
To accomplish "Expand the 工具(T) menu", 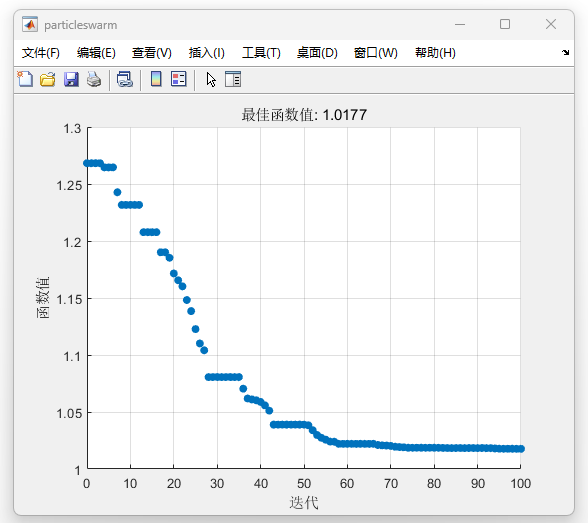I will pyautogui.click(x=261, y=53).
